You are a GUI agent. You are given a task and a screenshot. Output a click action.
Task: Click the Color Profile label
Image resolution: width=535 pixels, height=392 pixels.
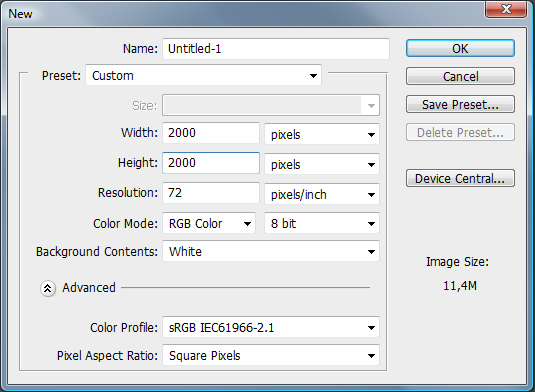pyautogui.click(x=124, y=328)
